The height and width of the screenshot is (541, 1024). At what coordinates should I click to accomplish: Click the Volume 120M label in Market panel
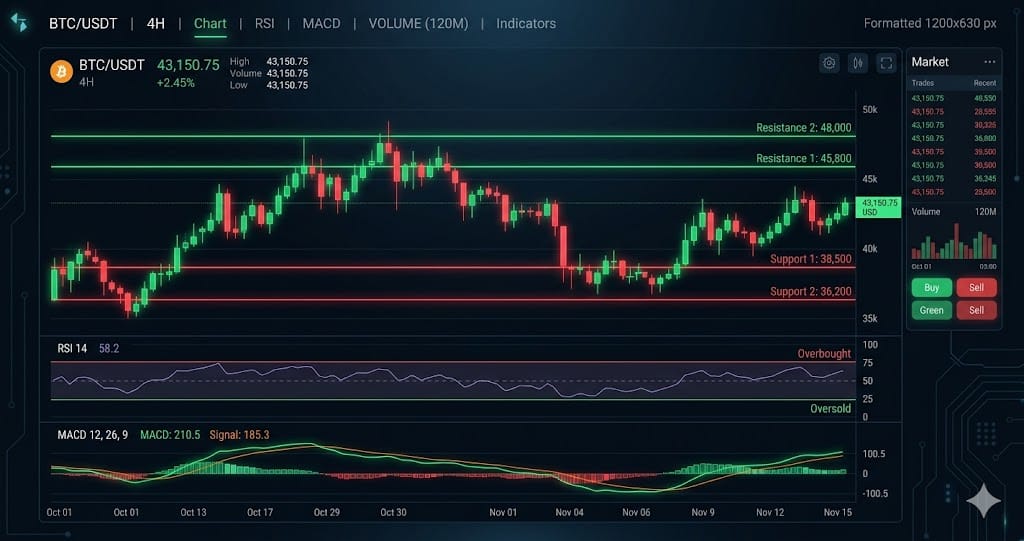(953, 212)
